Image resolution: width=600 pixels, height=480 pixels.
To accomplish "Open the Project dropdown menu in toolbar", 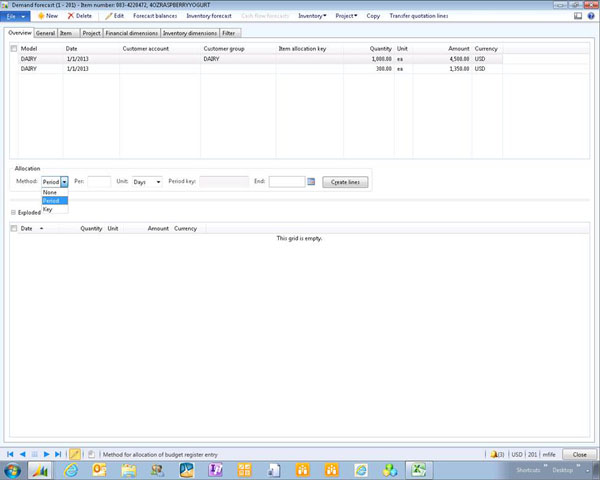I will [346, 16].
